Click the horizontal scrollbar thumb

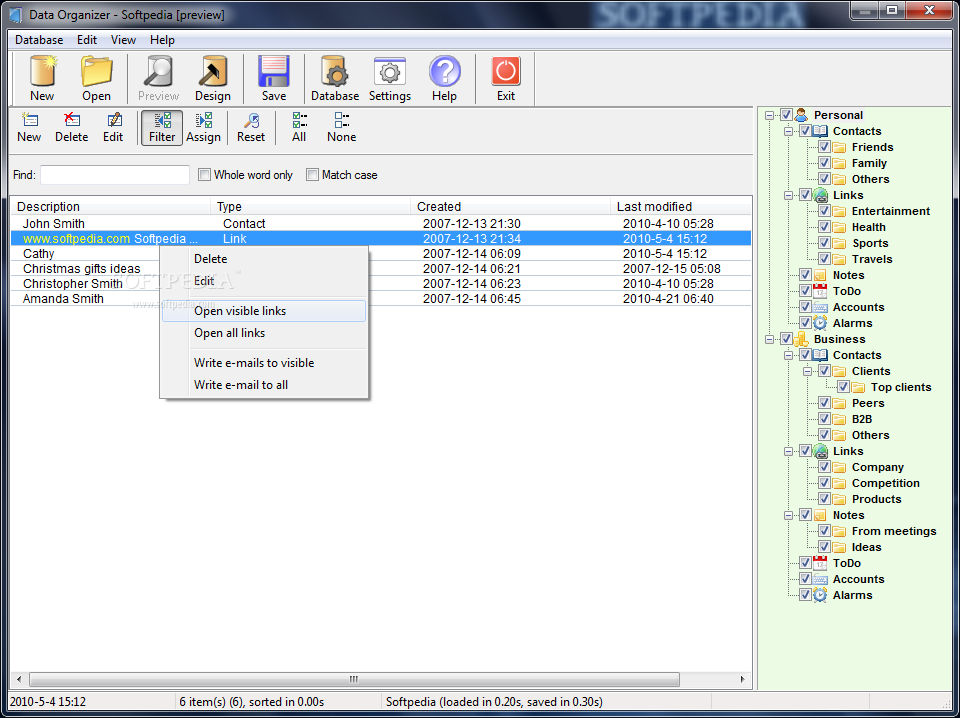[x=354, y=679]
